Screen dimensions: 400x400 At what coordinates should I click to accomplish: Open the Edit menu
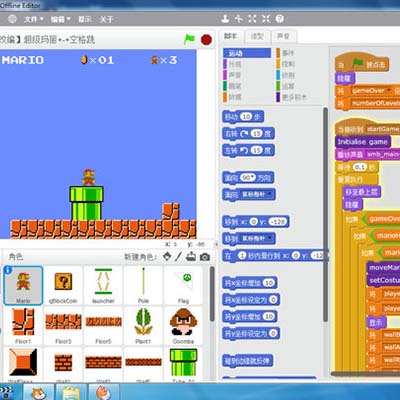click(60, 19)
